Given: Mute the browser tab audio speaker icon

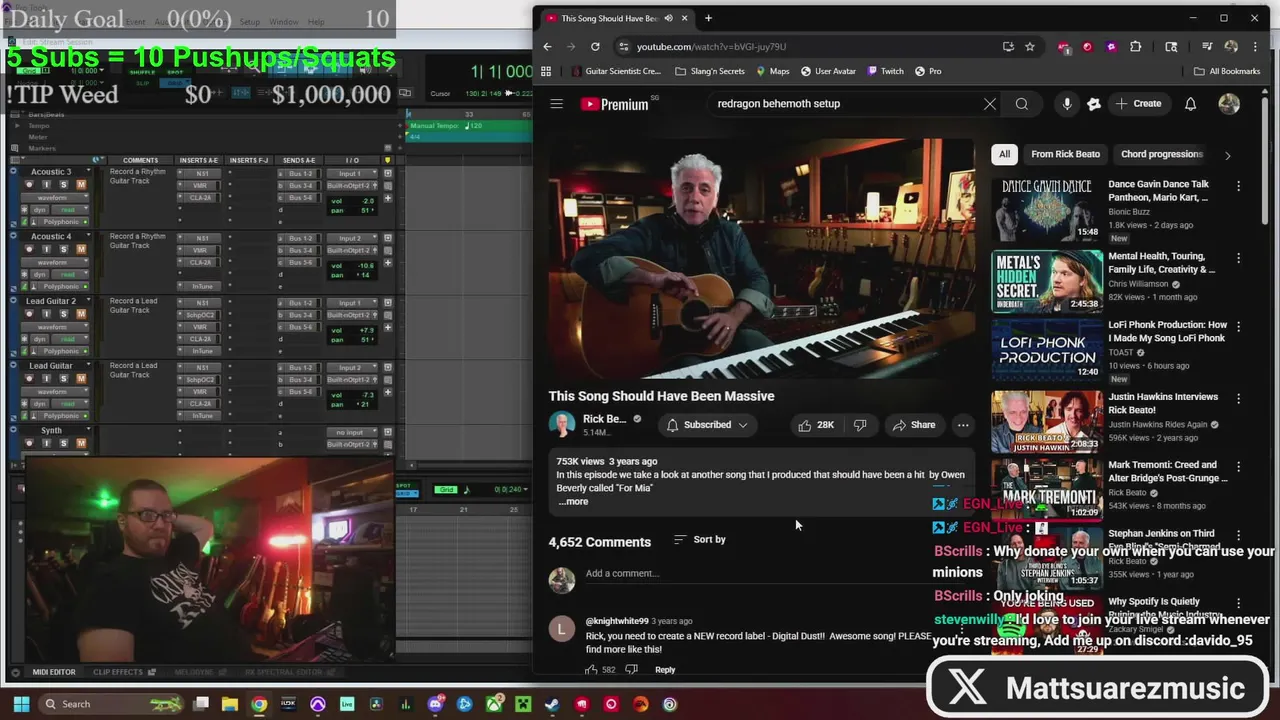Looking at the screenshot, I should (668, 18).
